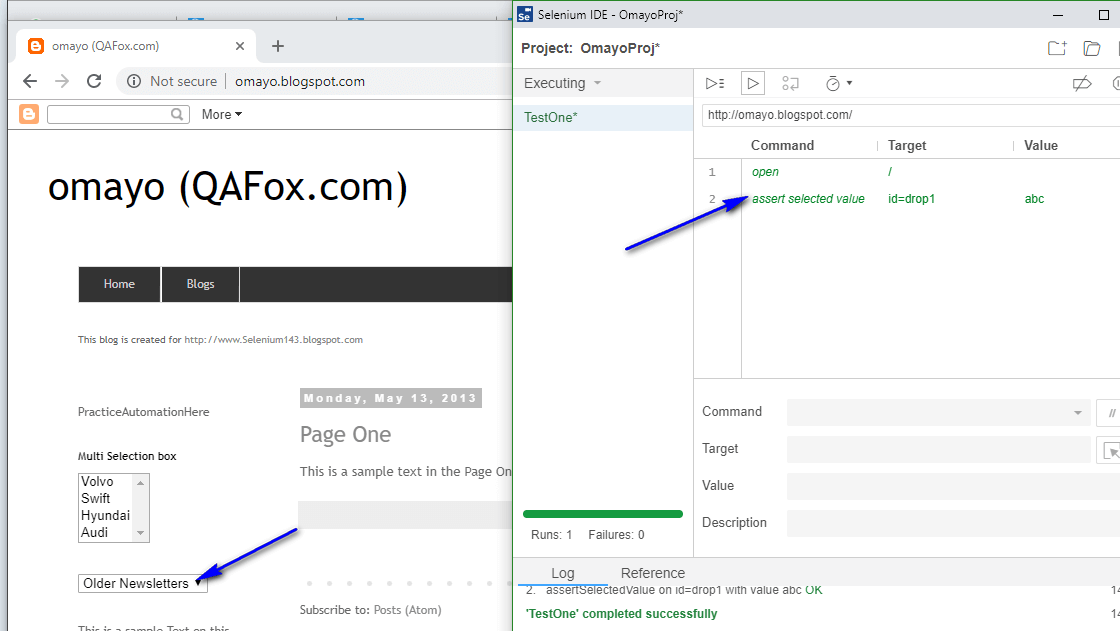Maximize the Selenium IDE window
This screenshot has height=631, width=1120.
tap(1104, 15)
